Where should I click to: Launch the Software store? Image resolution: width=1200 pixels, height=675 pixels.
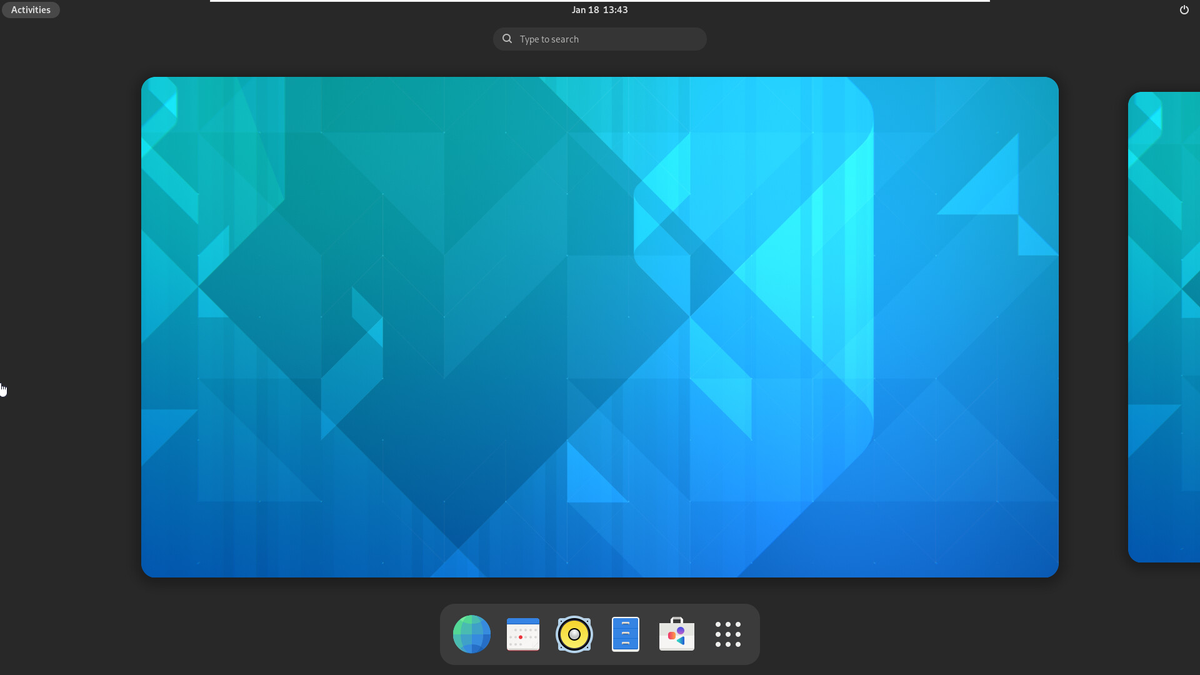(676, 634)
